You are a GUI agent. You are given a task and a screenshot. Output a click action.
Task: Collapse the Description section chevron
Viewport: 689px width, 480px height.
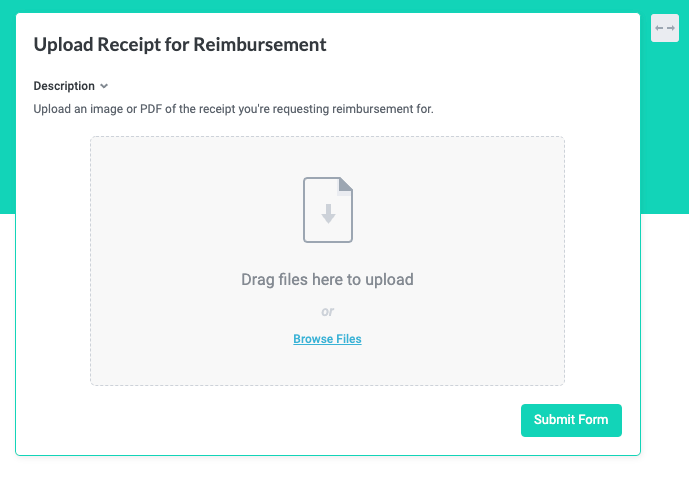pos(104,87)
